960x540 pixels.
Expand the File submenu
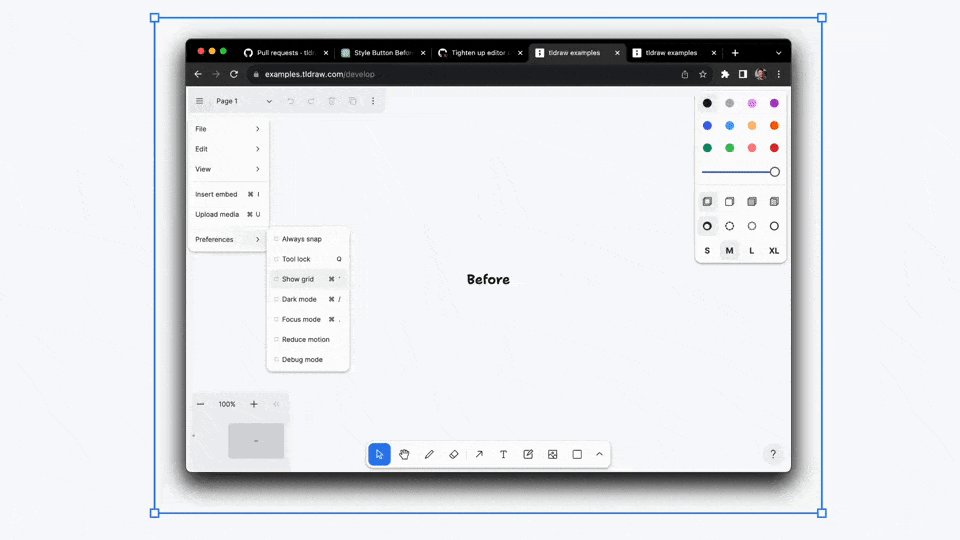coord(228,129)
